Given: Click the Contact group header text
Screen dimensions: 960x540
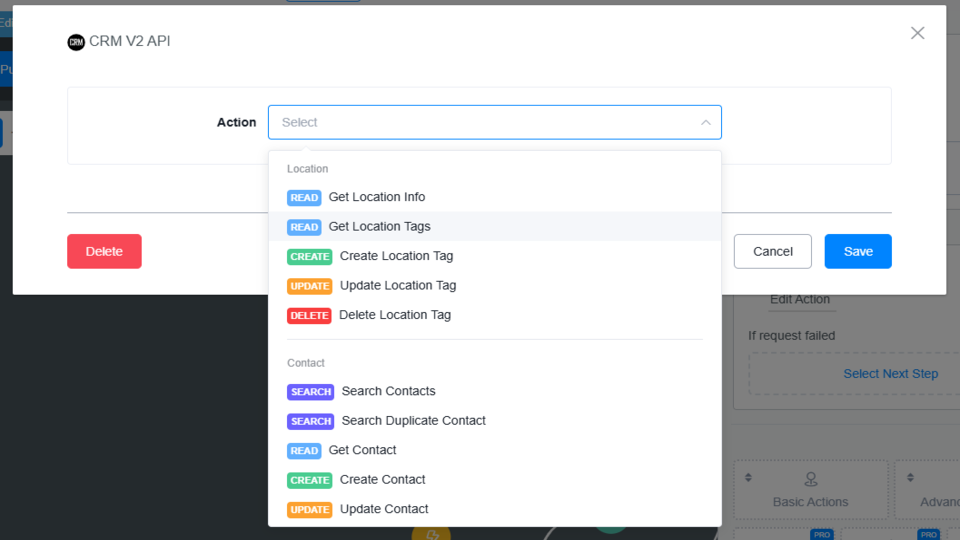Looking at the screenshot, I should (x=306, y=363).
